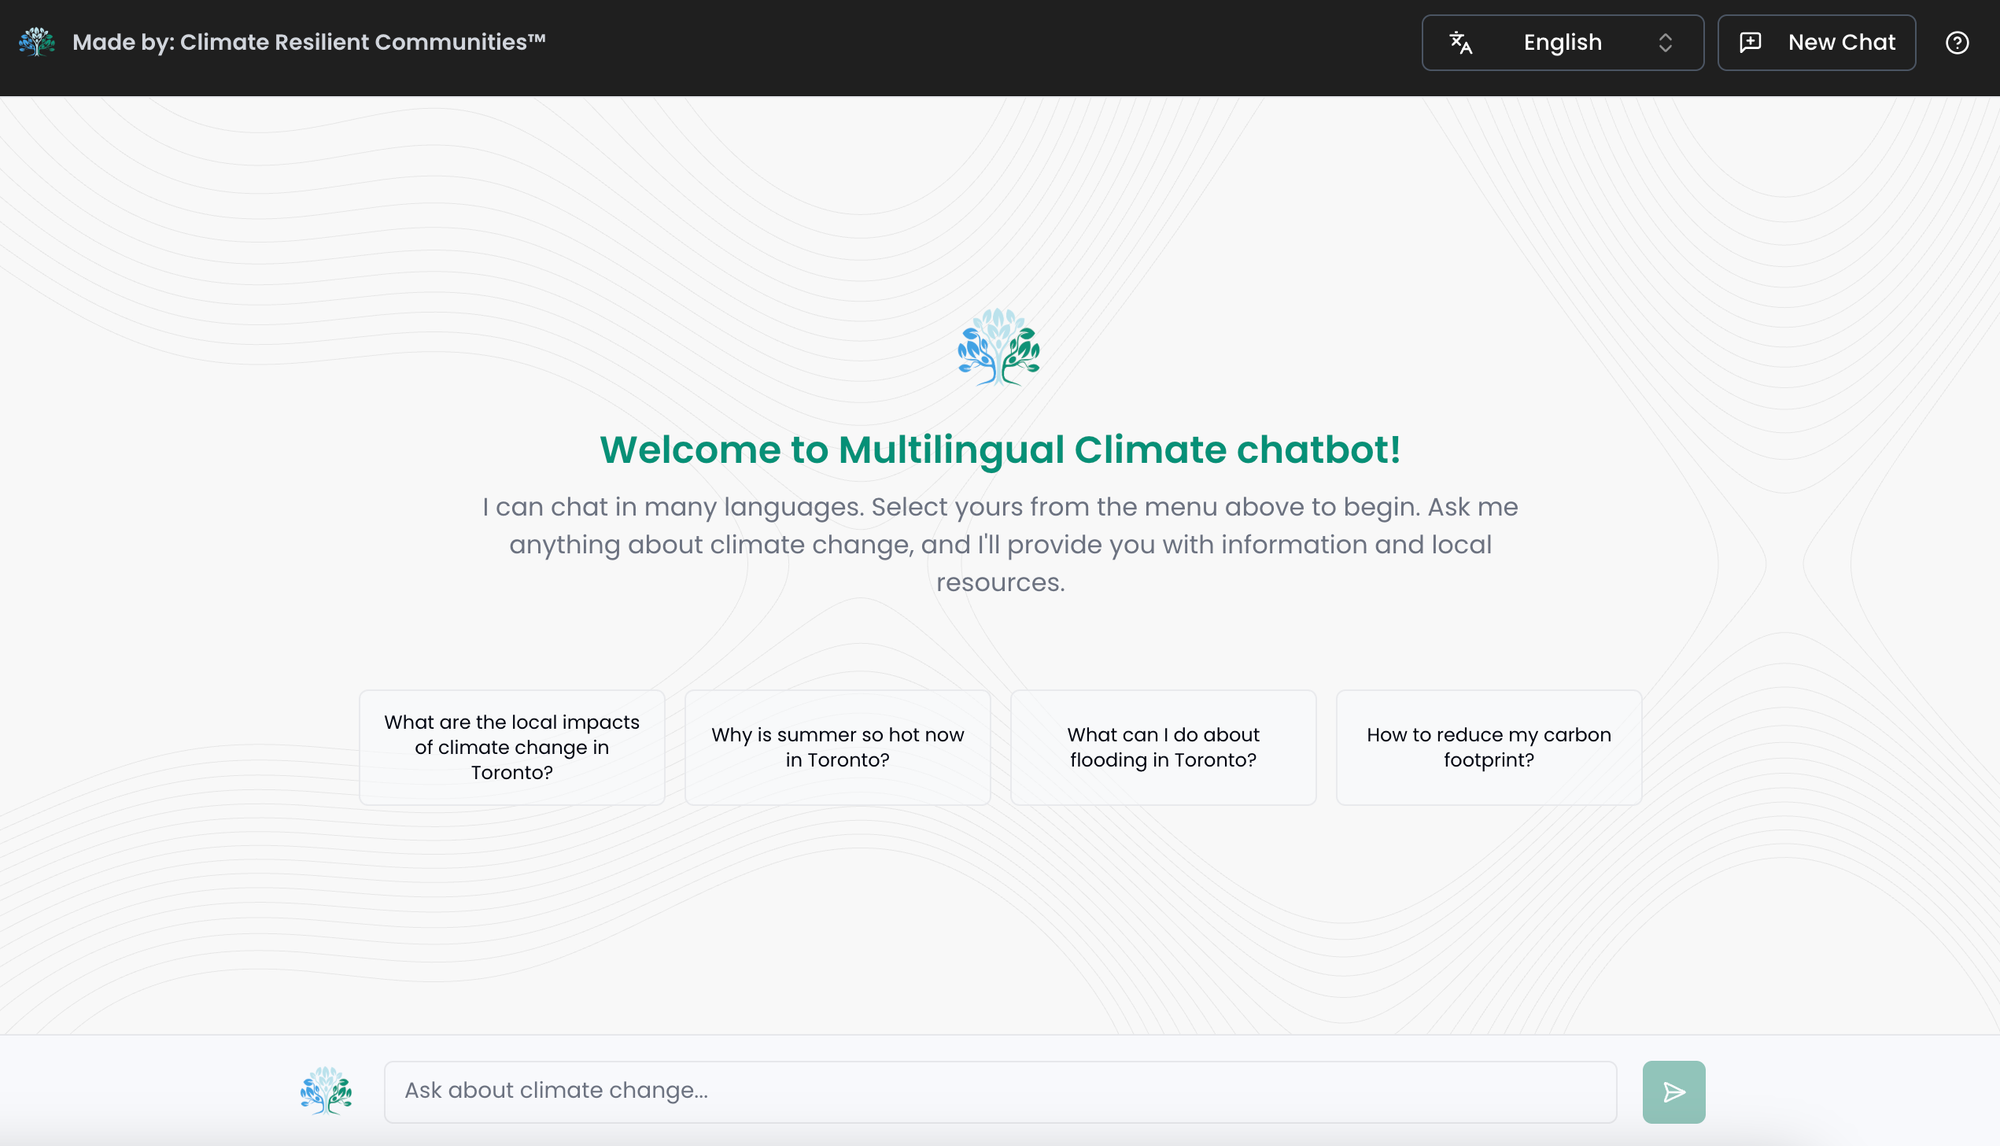
Task: Click the 'Made by: Climate Resilient Communities' text
Action: (309, 42)
